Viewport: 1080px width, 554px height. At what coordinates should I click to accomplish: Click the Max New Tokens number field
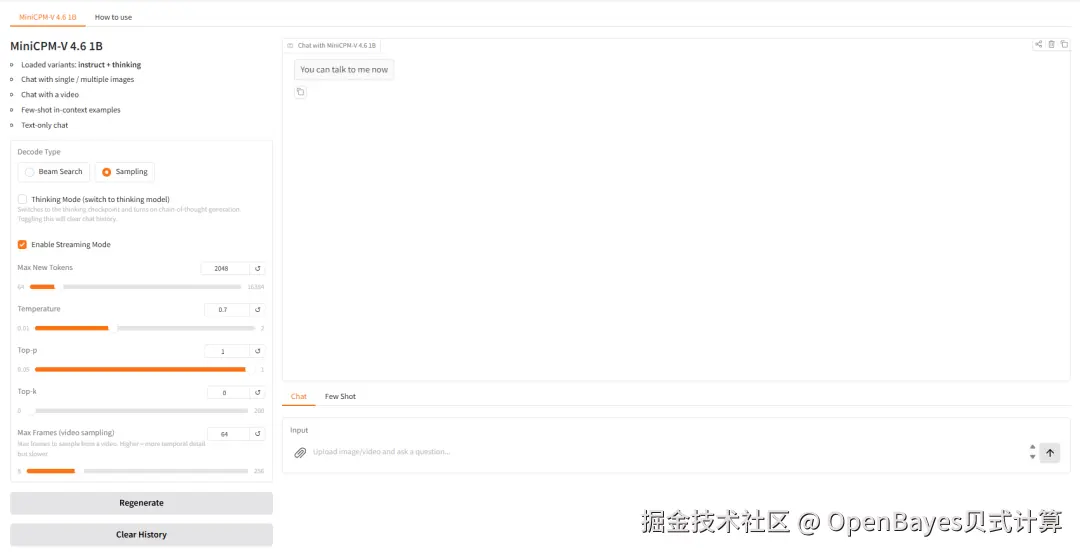(x=225, y=269)
